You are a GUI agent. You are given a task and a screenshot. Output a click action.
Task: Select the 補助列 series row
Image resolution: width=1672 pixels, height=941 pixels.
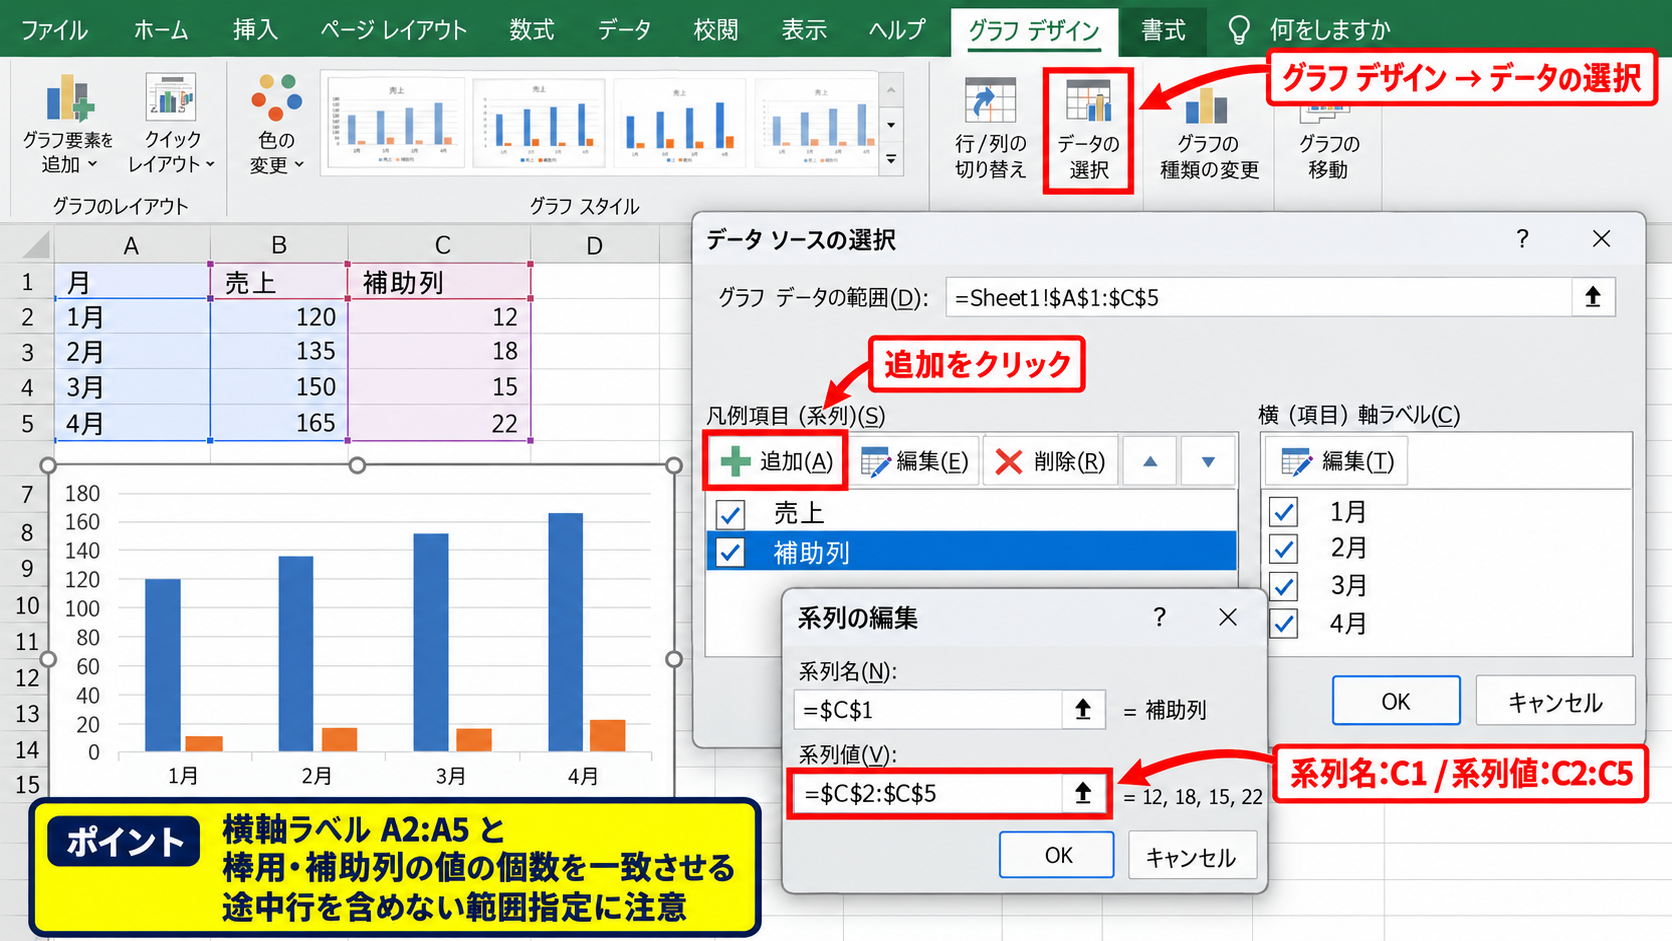pos(972,552)
